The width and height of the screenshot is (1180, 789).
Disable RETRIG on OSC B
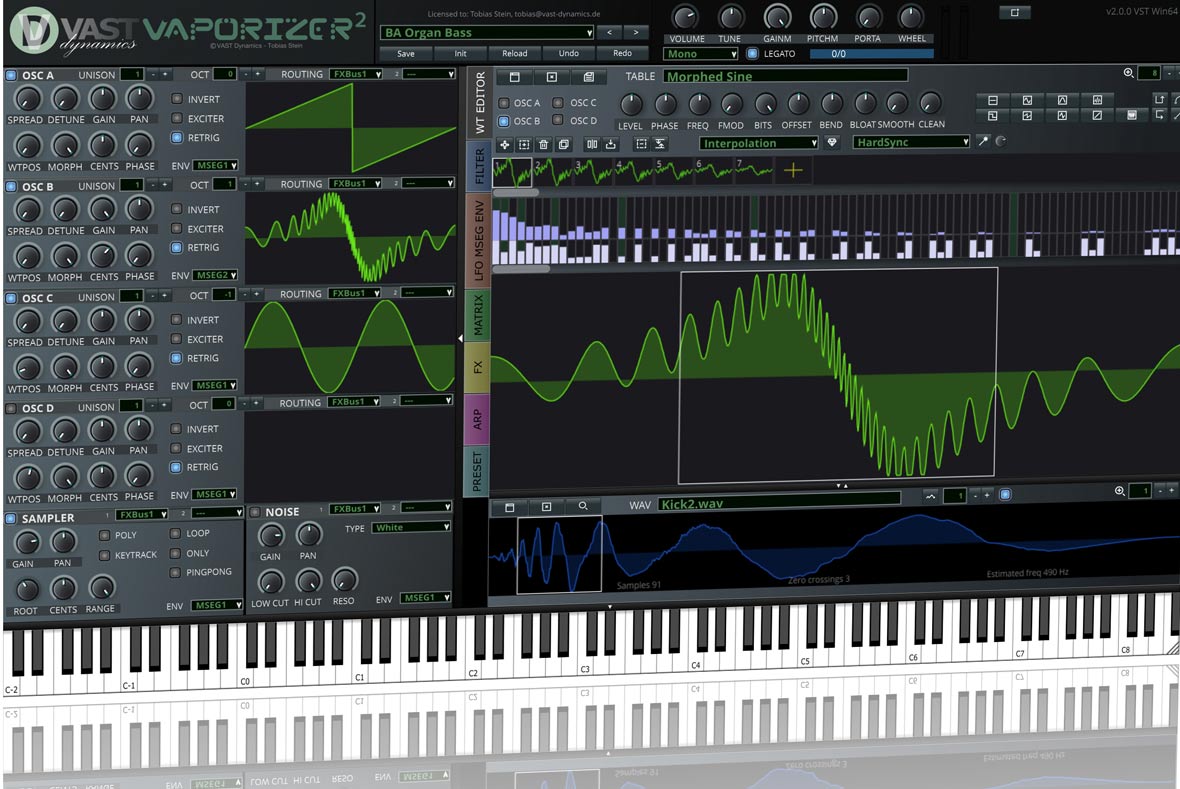tap(176, 247)
